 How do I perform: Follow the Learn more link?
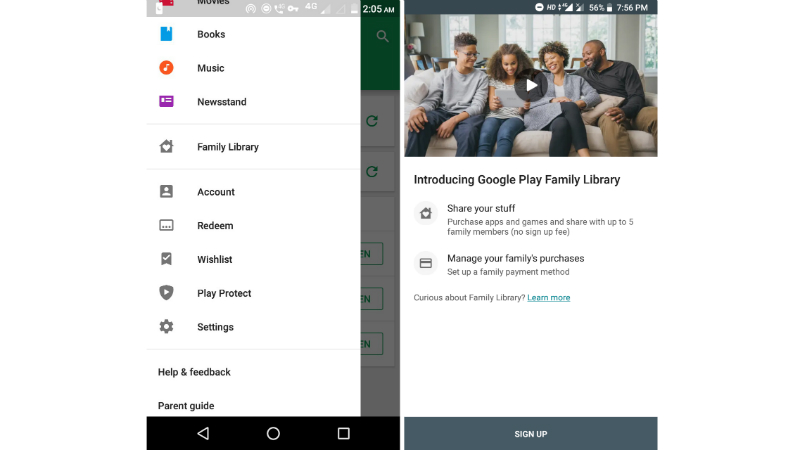tap(548, 297)
